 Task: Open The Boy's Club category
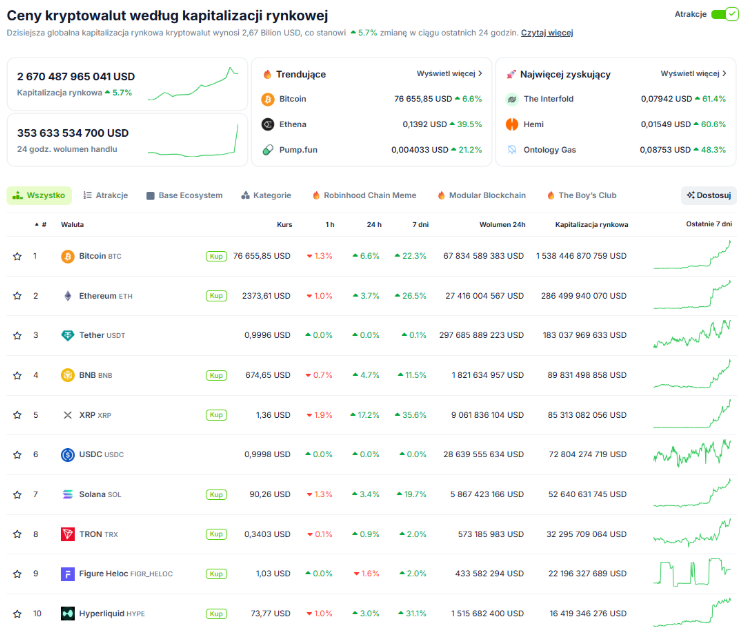click(582, 196)
